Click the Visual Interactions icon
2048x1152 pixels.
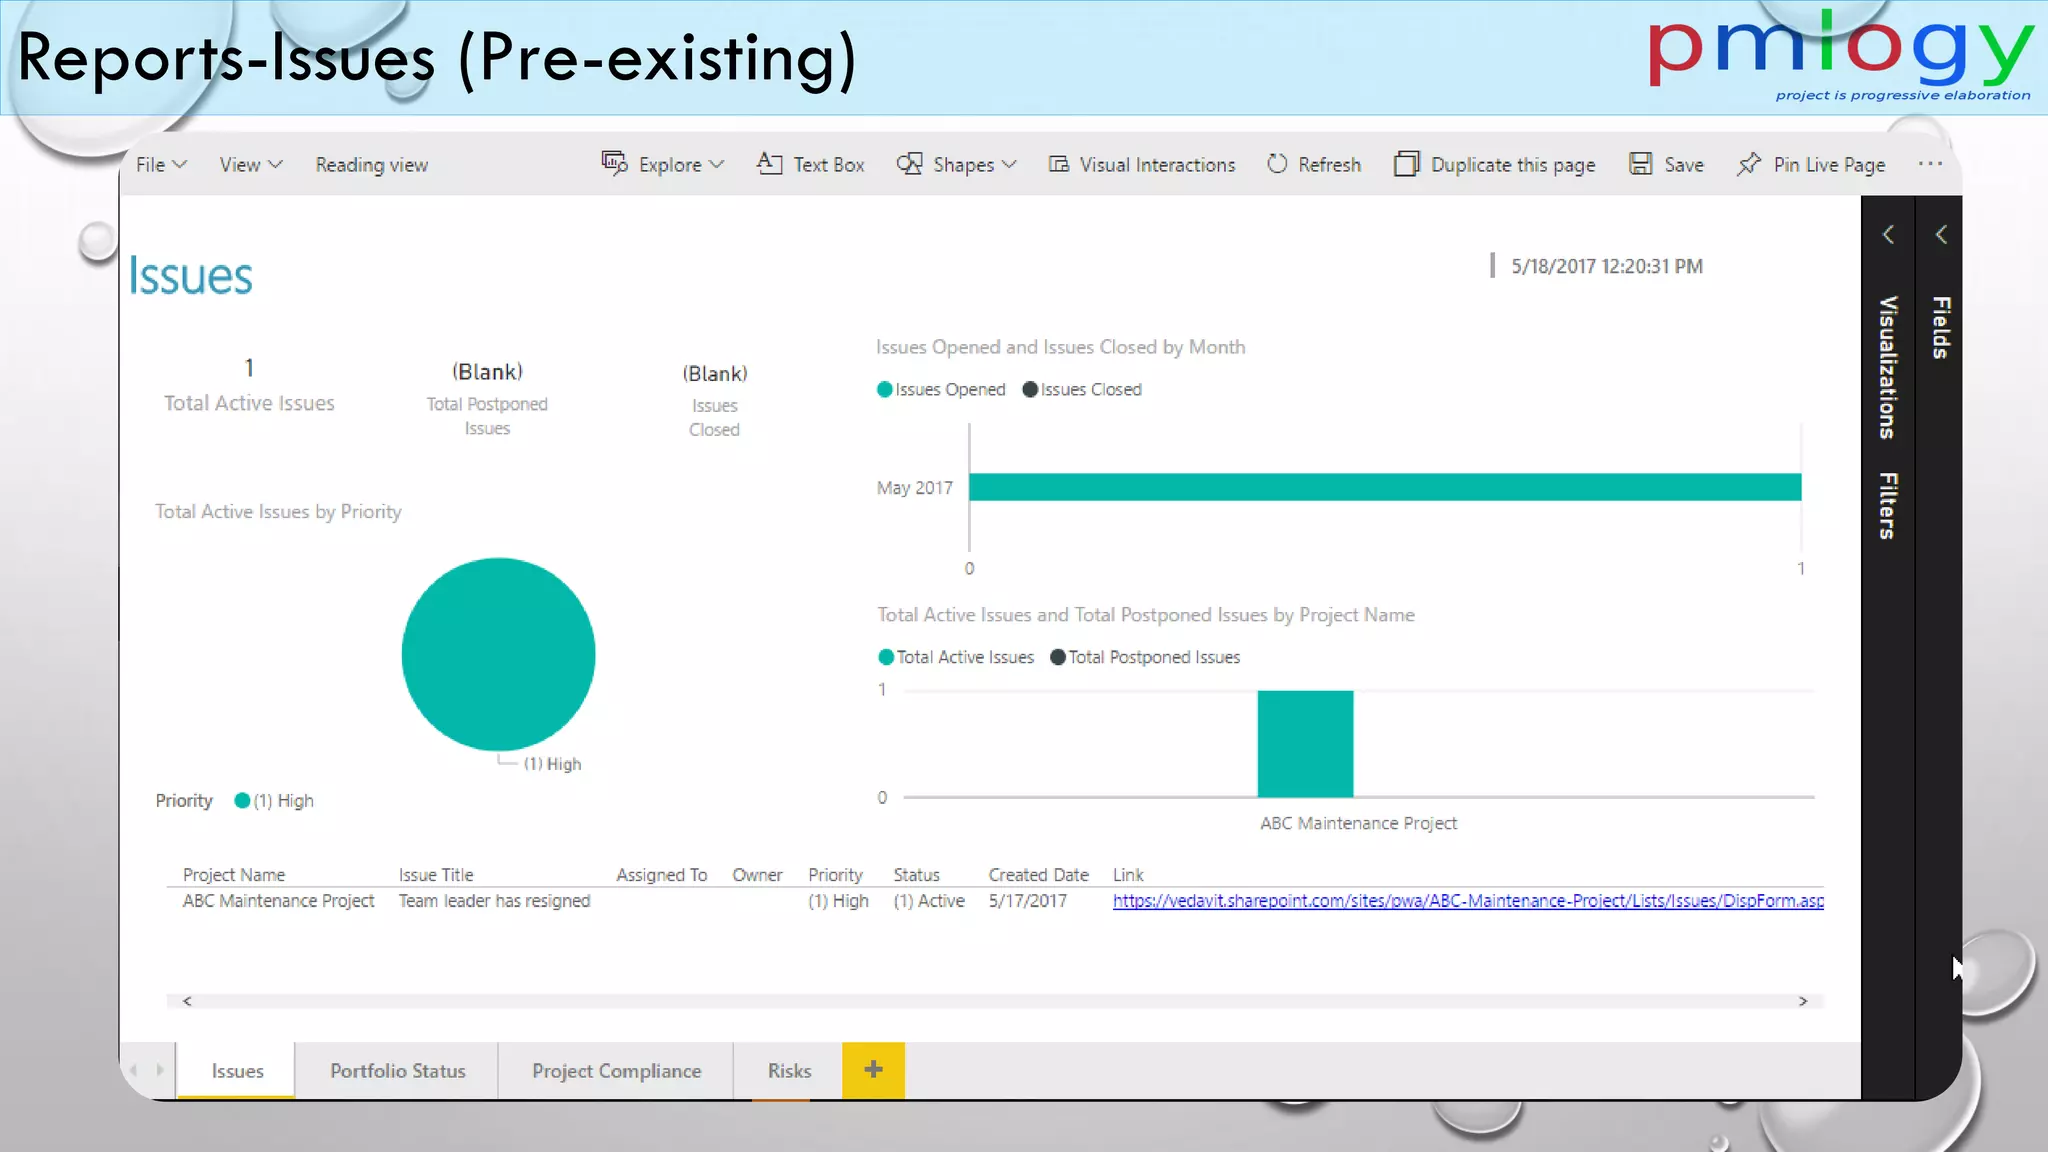(1058, 164)
